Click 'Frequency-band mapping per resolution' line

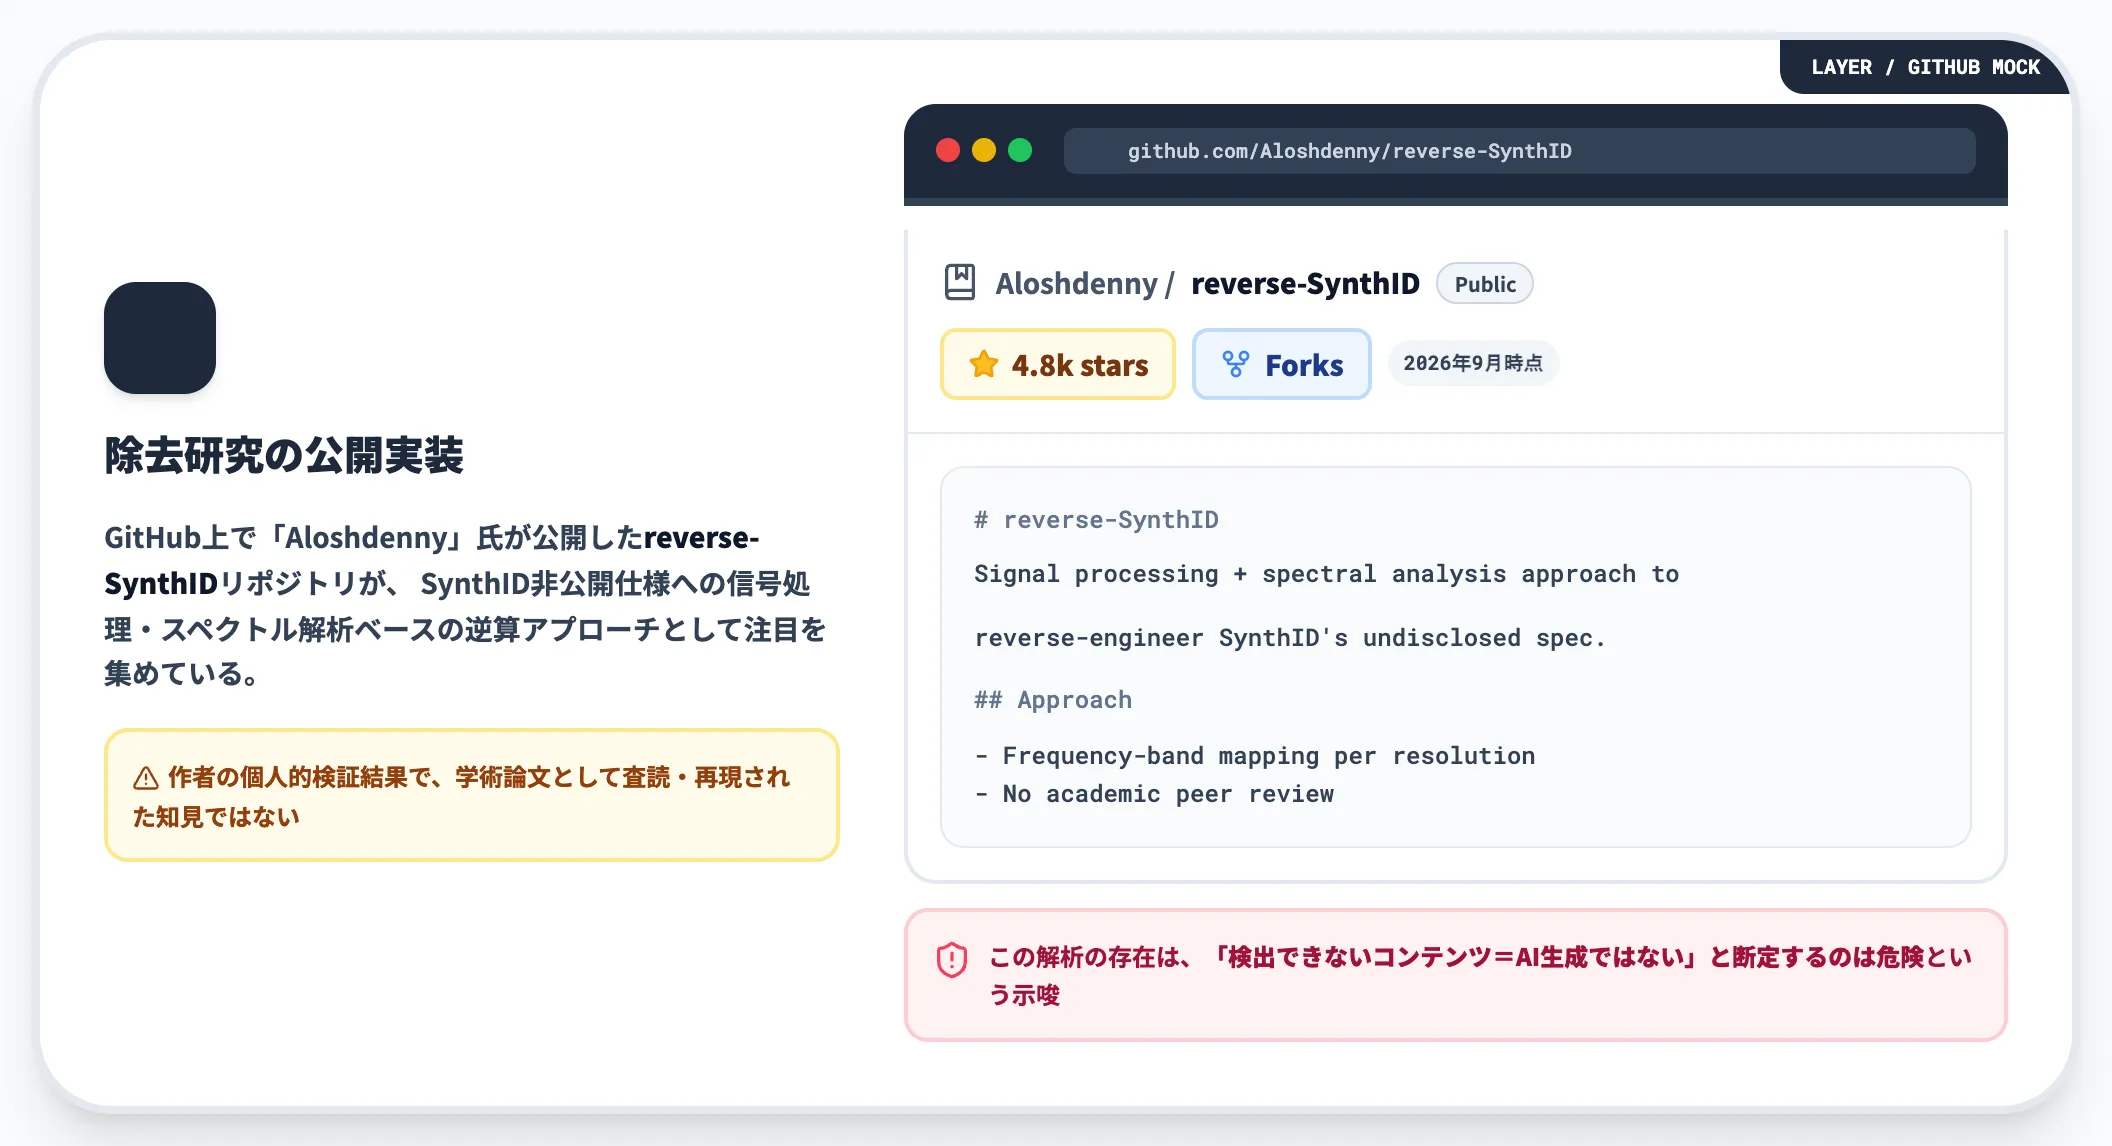click(1255, 756)
